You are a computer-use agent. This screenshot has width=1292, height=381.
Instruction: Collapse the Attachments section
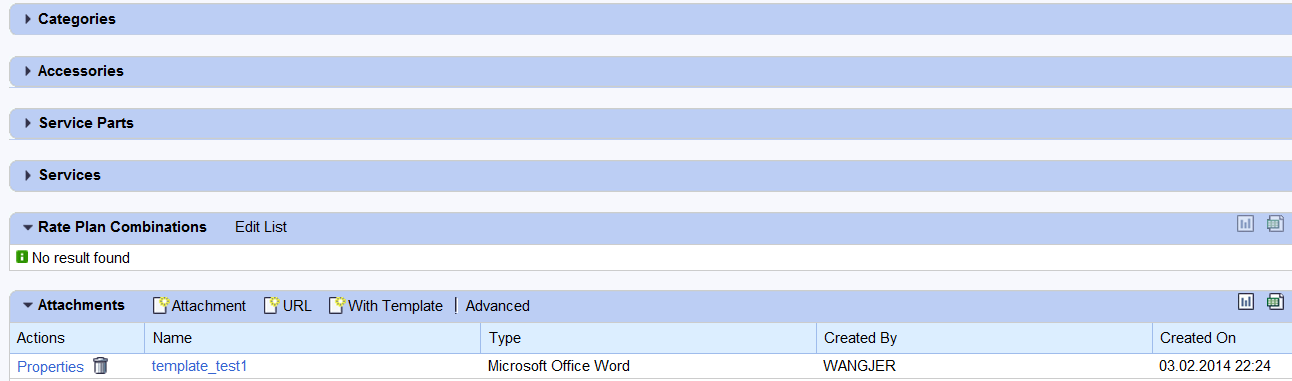click(28, 306)
